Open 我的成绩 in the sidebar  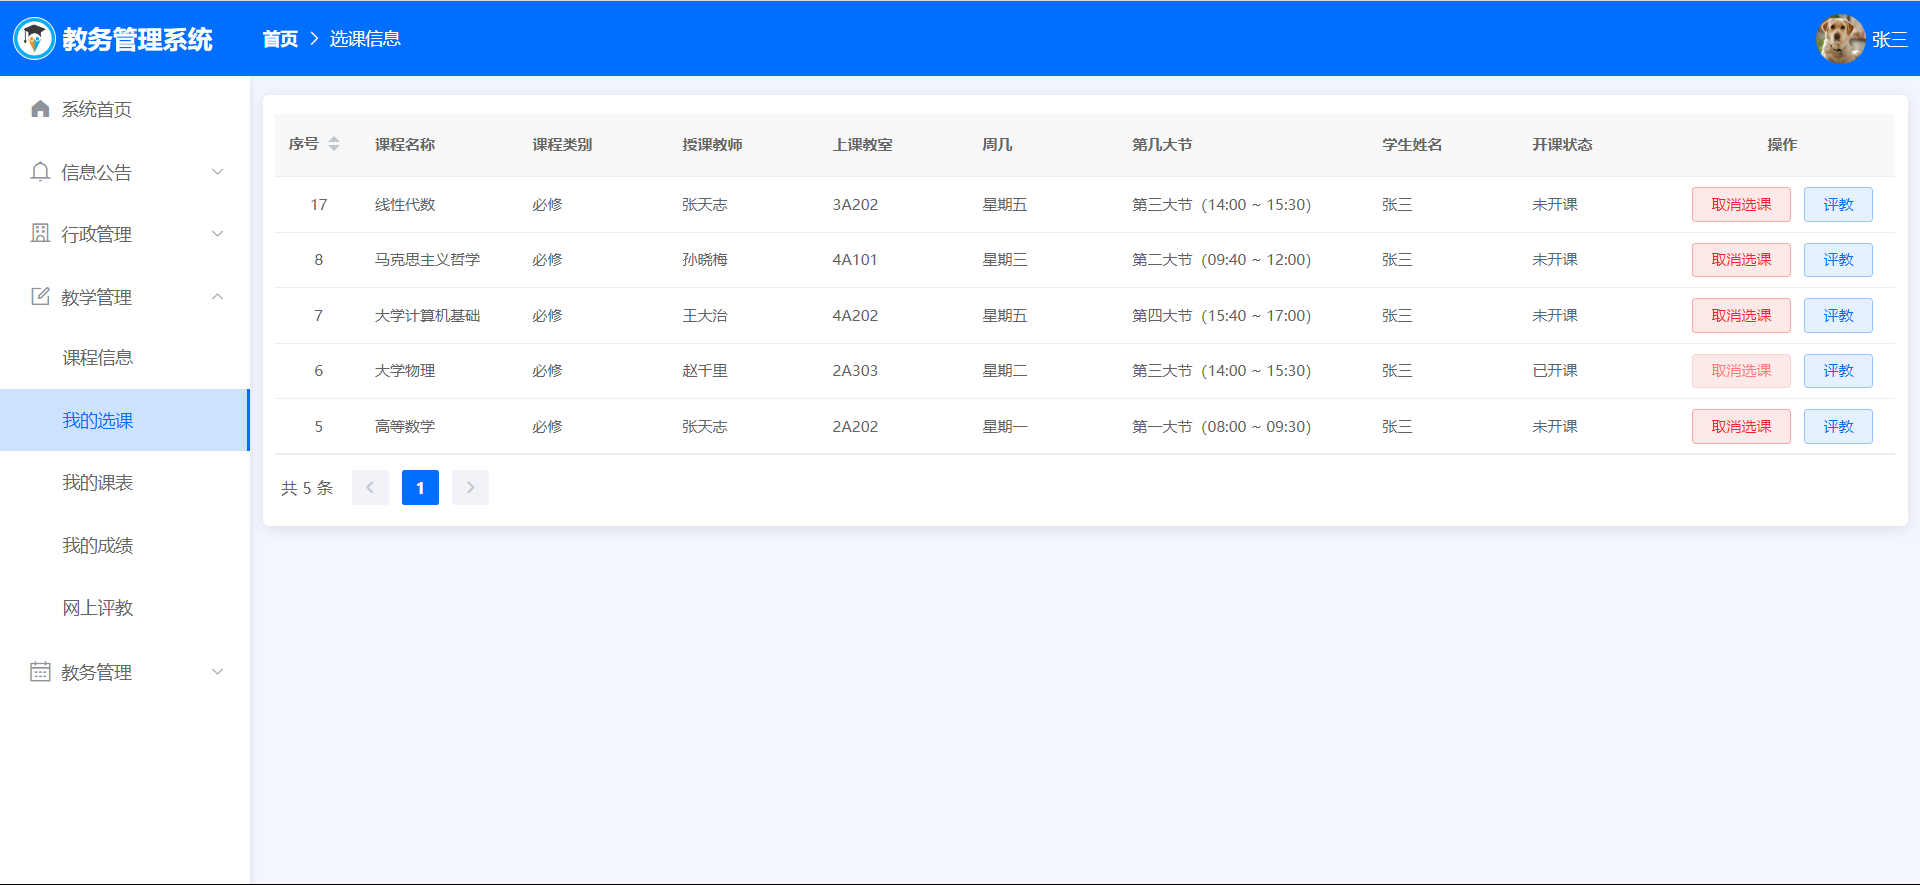pyautogui.click(x=125, y=545)
